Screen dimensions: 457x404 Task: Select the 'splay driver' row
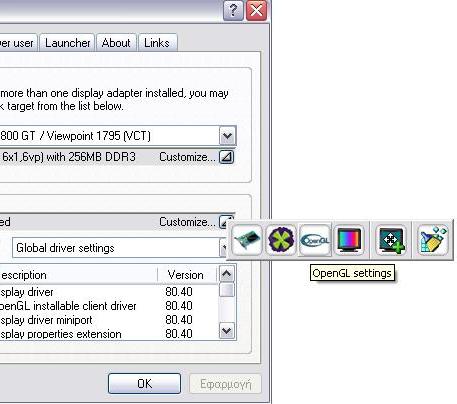click(x=108, y=292)
